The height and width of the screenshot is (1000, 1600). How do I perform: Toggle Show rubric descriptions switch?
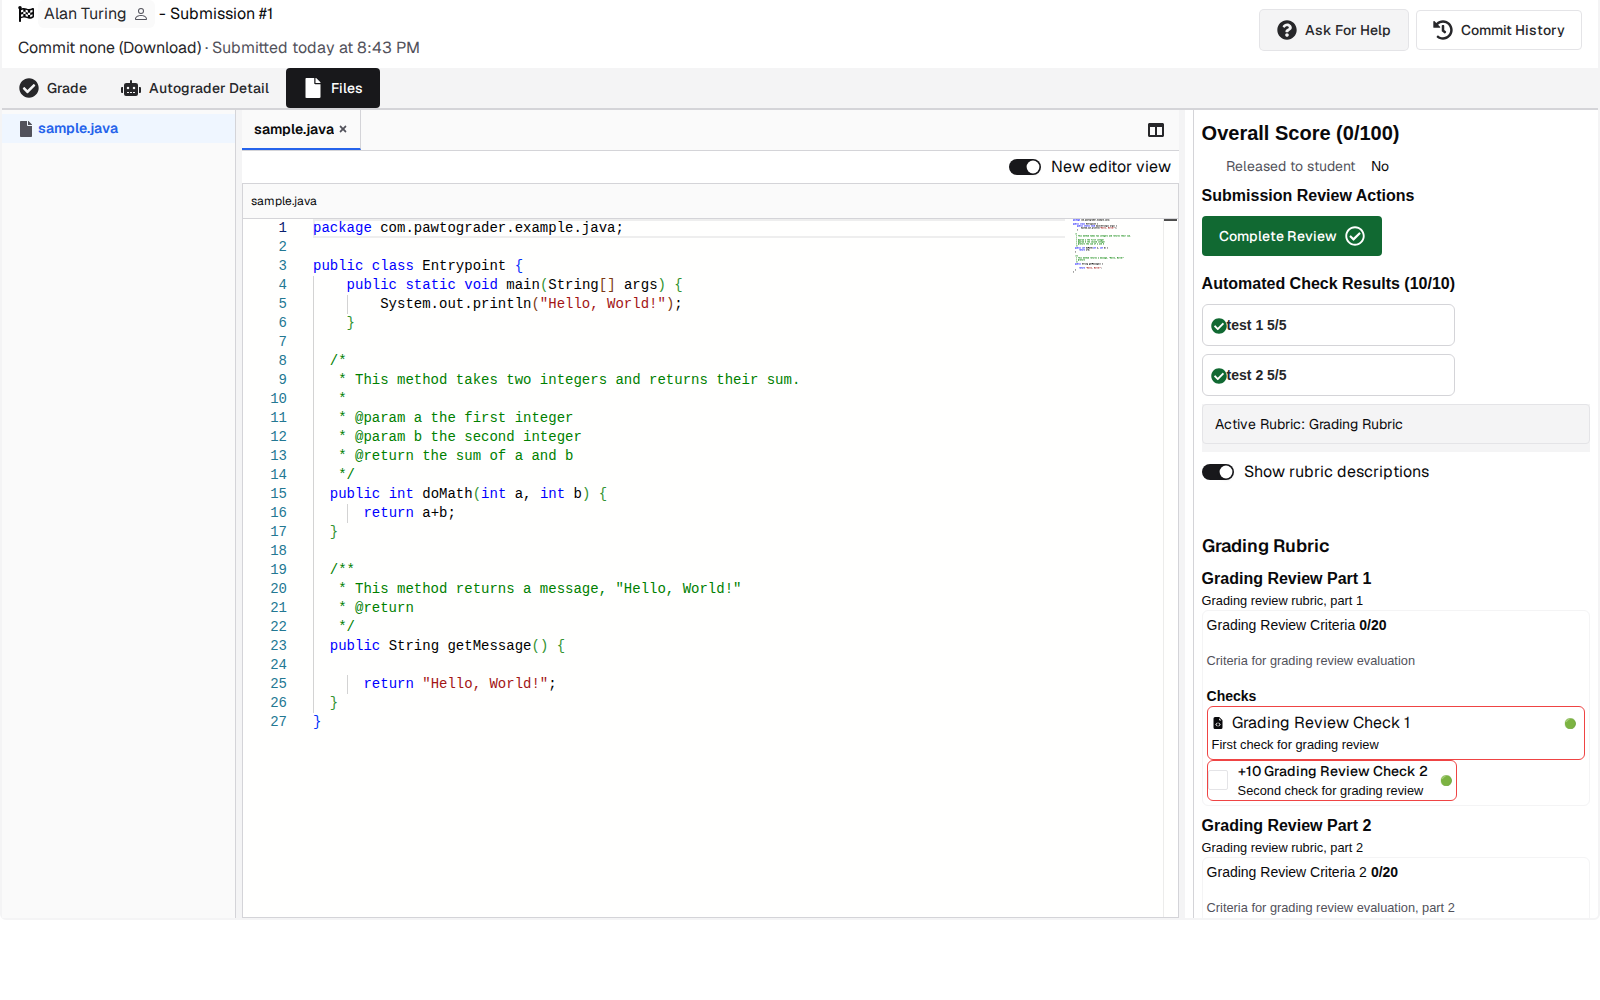click(x=1218, y=472)
